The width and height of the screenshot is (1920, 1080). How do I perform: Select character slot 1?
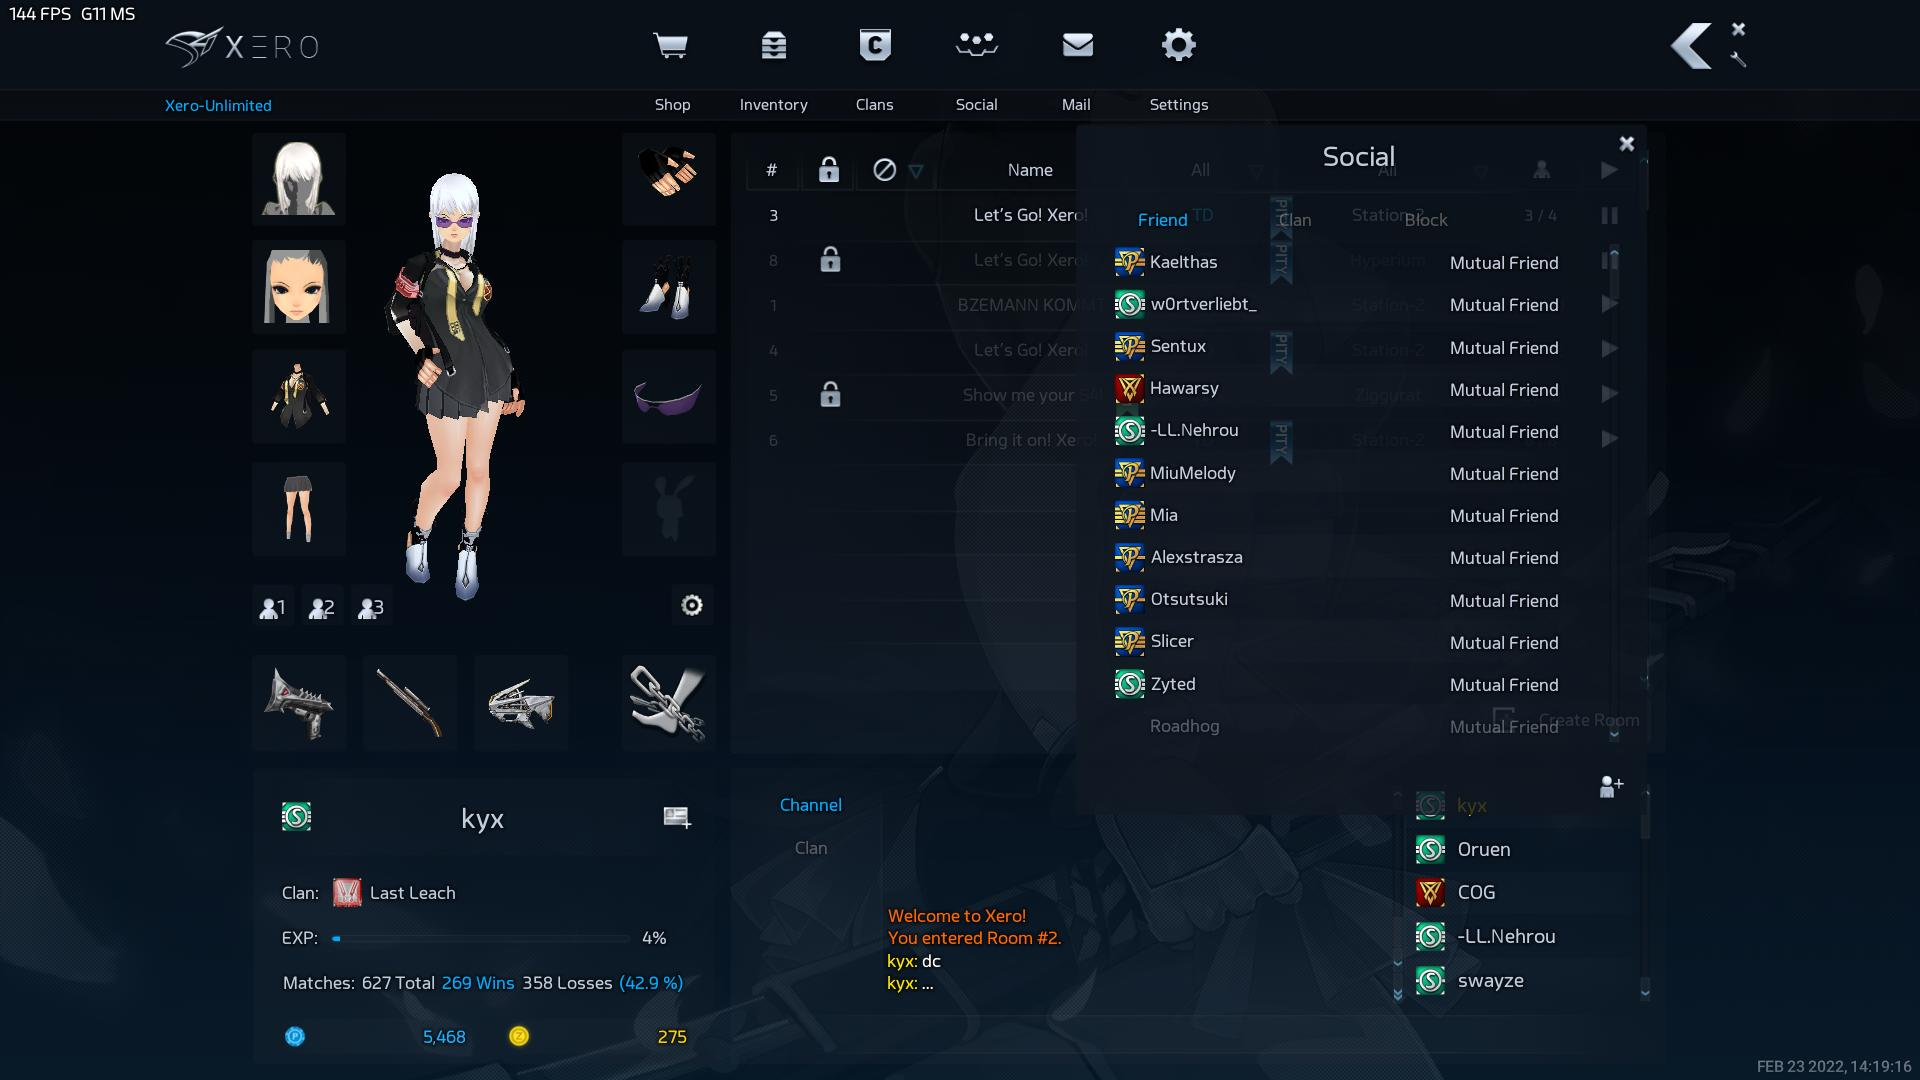pyautogui.click(x=272, y=608)
